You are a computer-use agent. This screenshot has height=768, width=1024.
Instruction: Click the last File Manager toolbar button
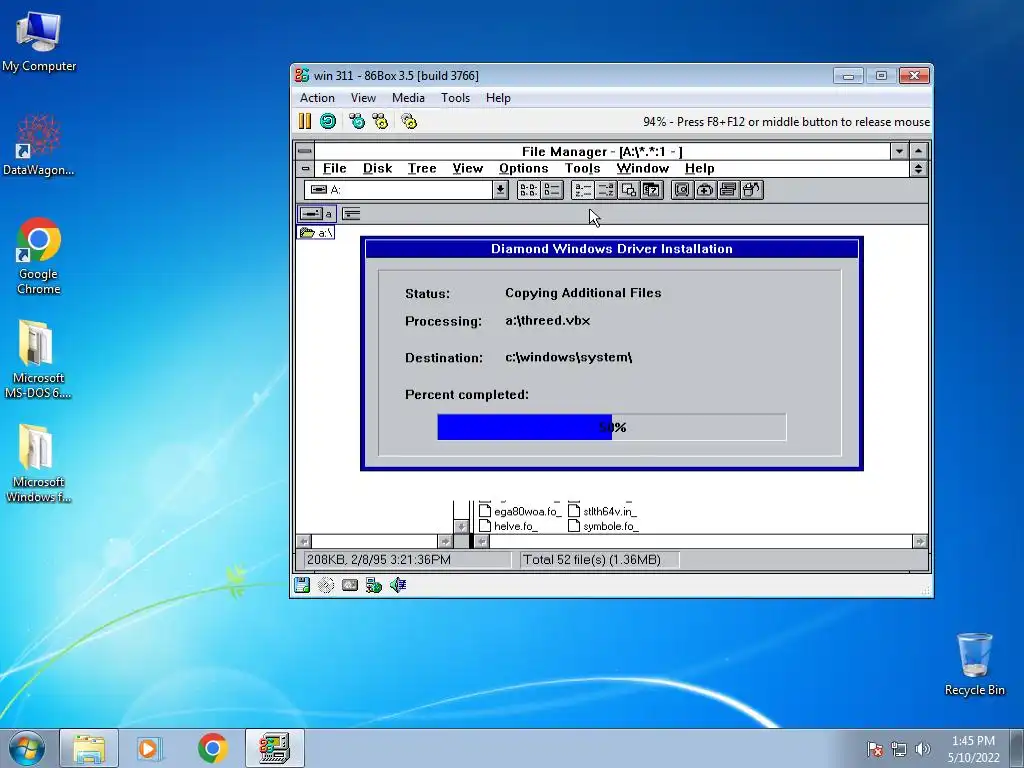point(752,190)
